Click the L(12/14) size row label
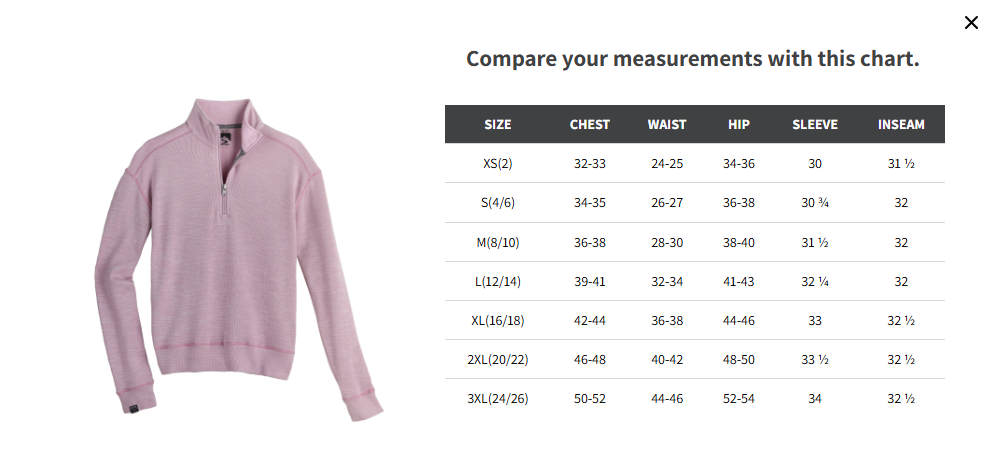The height and width of the screenshot is (472, 1000). [497, 281]
